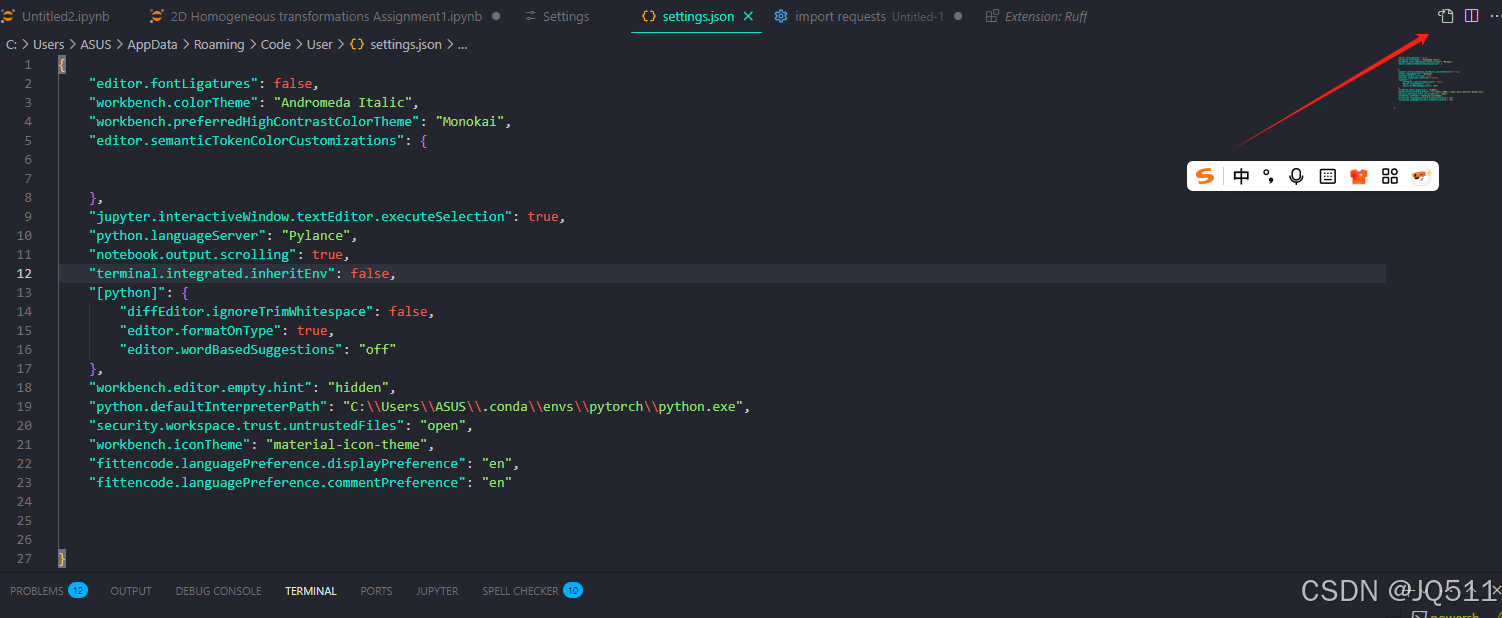Open the Roaming breadcrumb dropdown

coord(219,44)
